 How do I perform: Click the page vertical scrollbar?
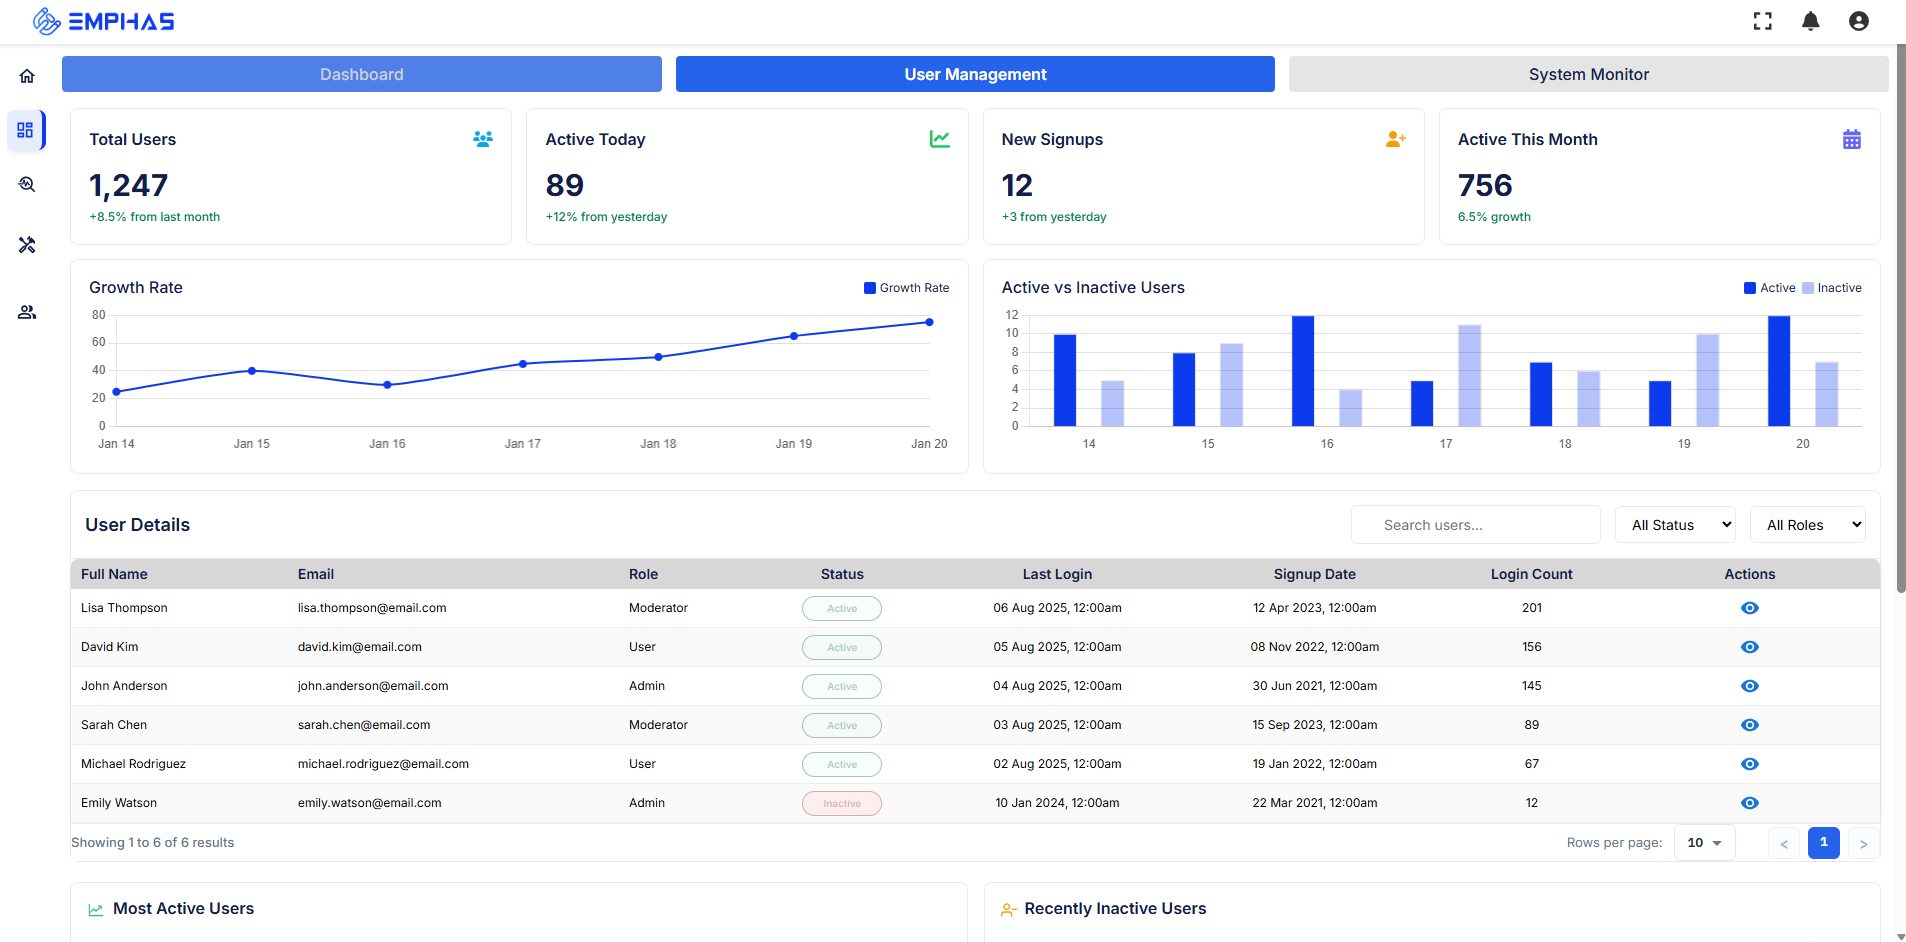point(1901,320)
